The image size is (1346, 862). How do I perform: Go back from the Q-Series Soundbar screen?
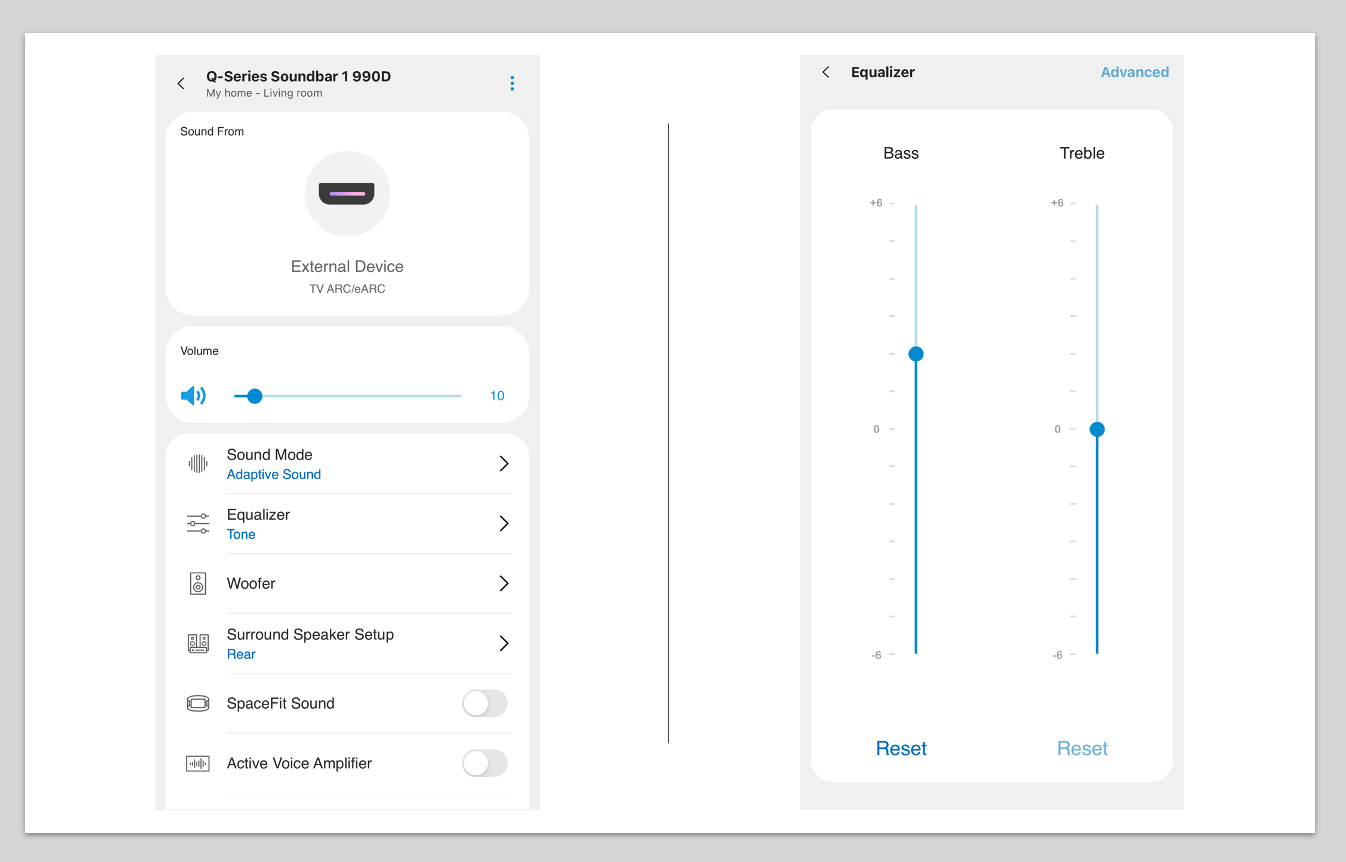tap(181, 84)
